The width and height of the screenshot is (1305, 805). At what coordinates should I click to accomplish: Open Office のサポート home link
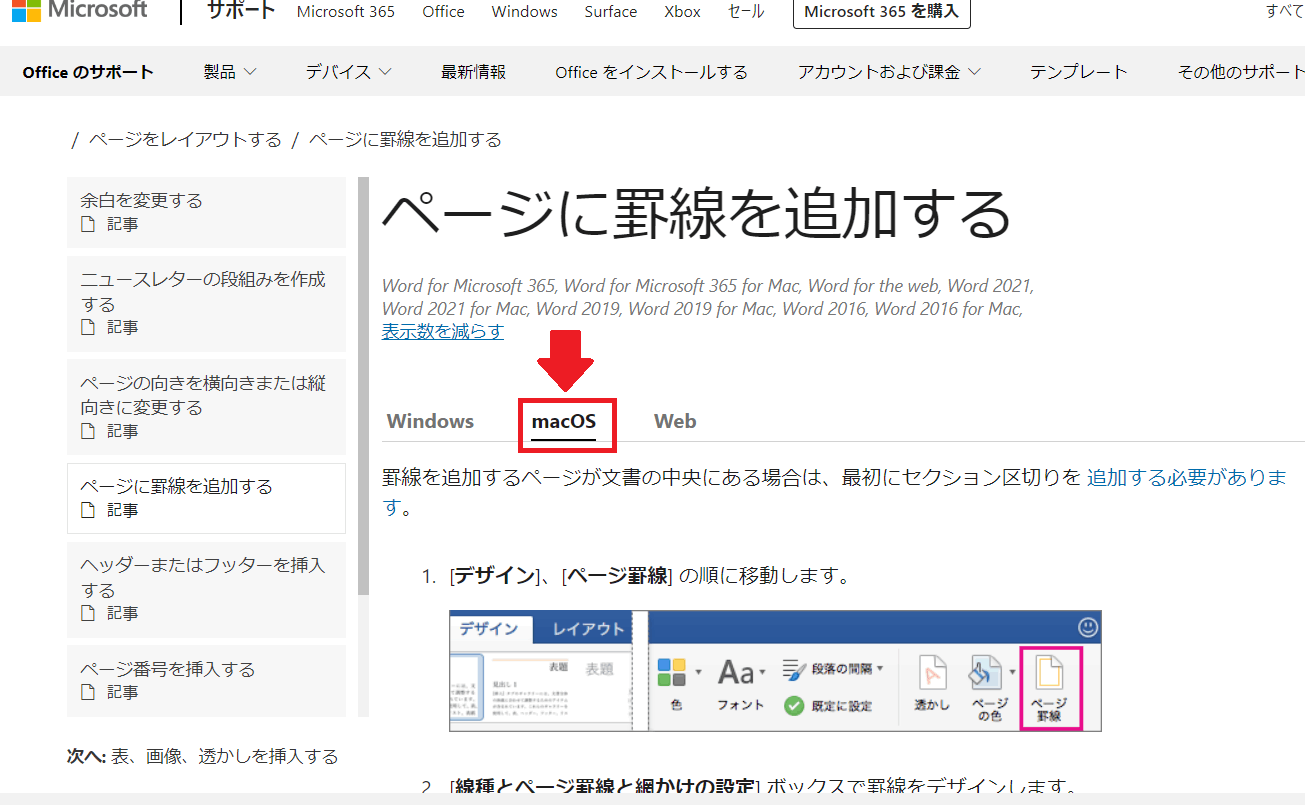click(x=88, y=72)
